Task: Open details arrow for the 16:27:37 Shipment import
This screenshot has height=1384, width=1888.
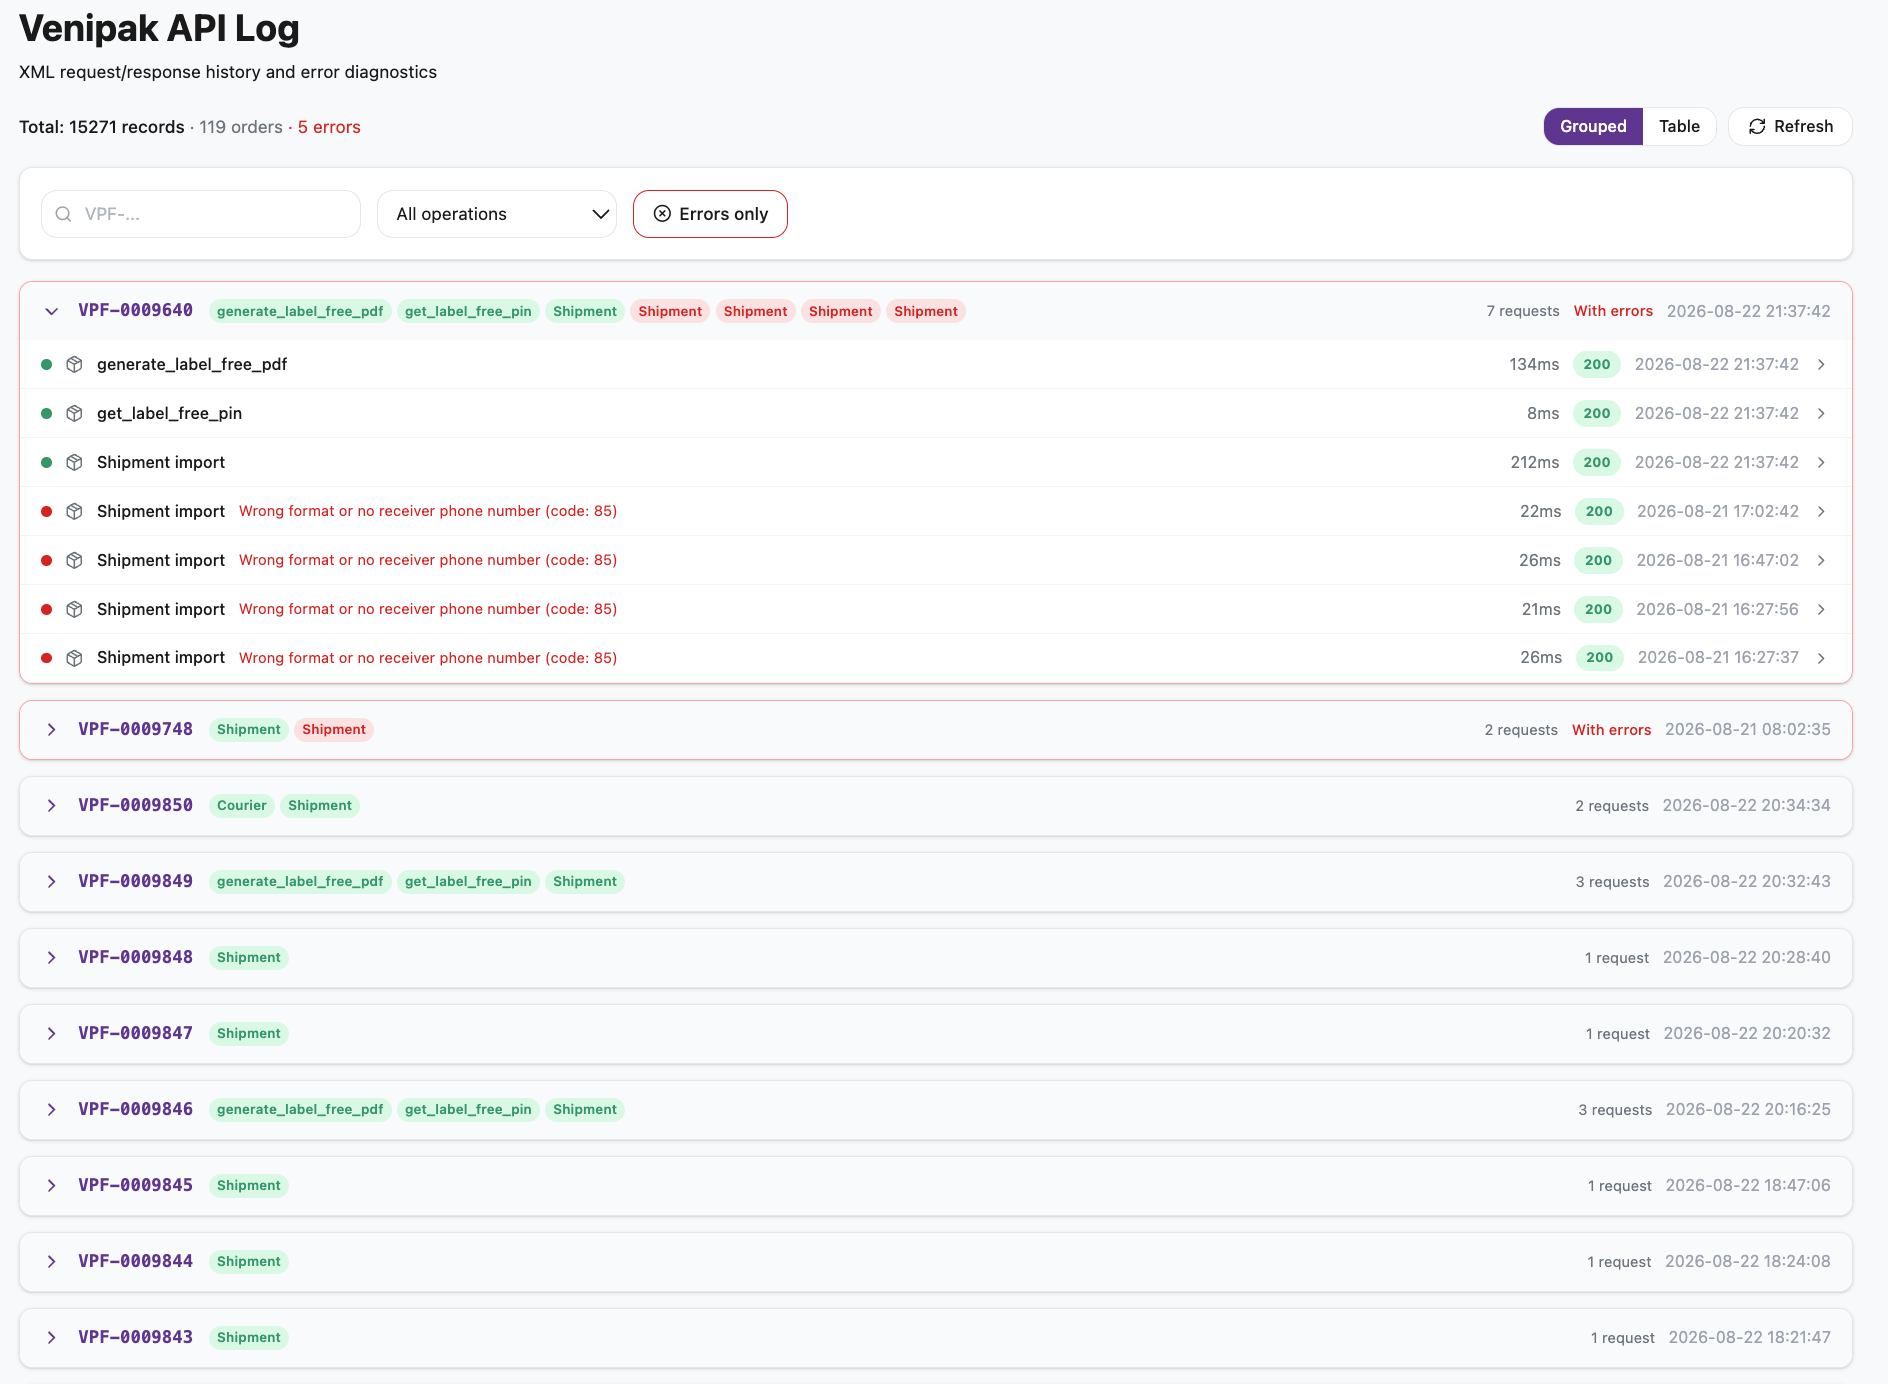Action: (1821, 658)
